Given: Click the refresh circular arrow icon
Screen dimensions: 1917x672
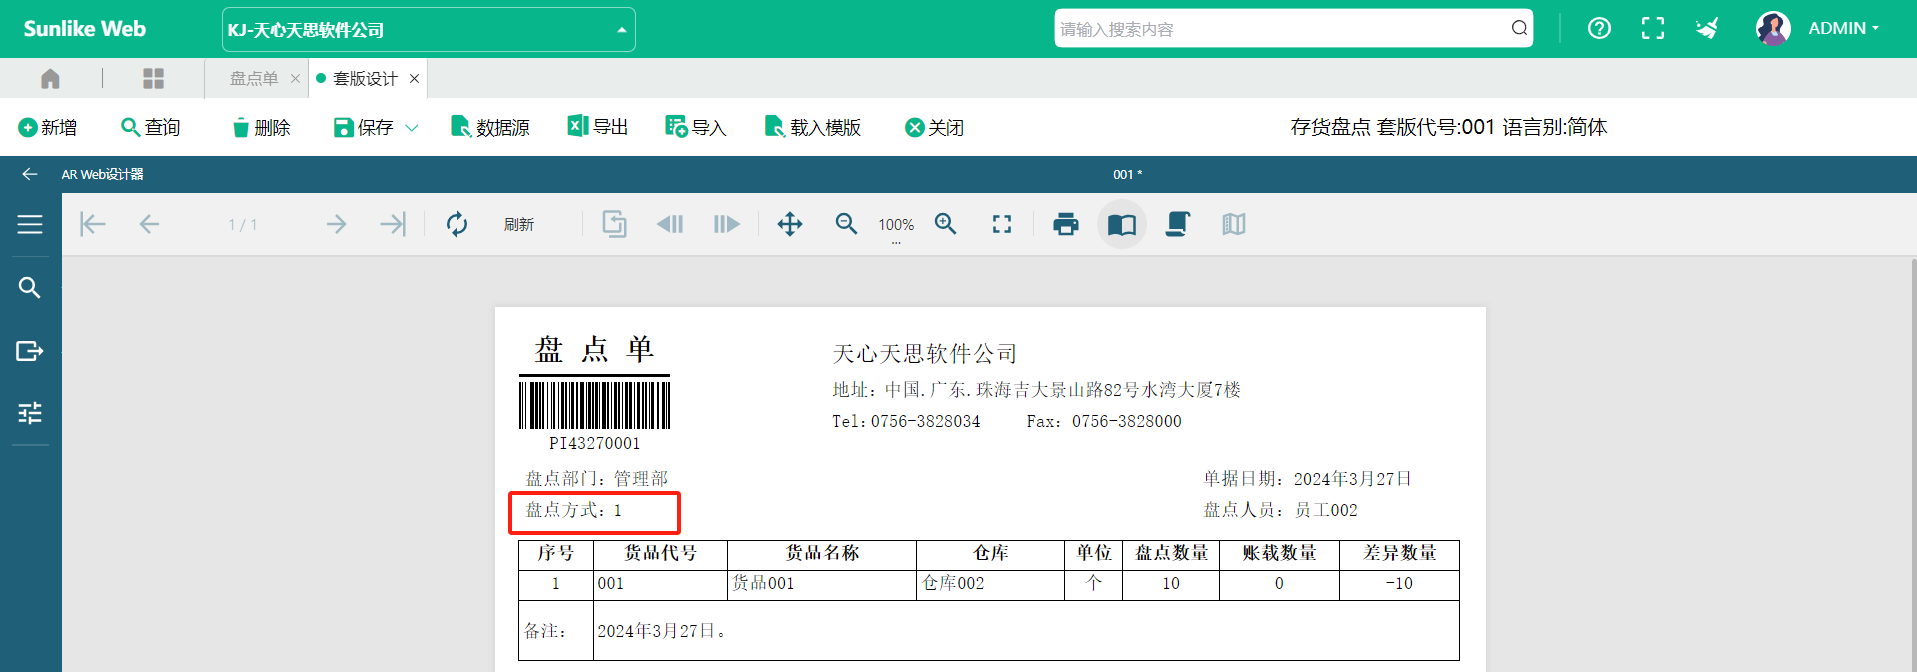Looking at the screenshot, I should click(457, 224).
